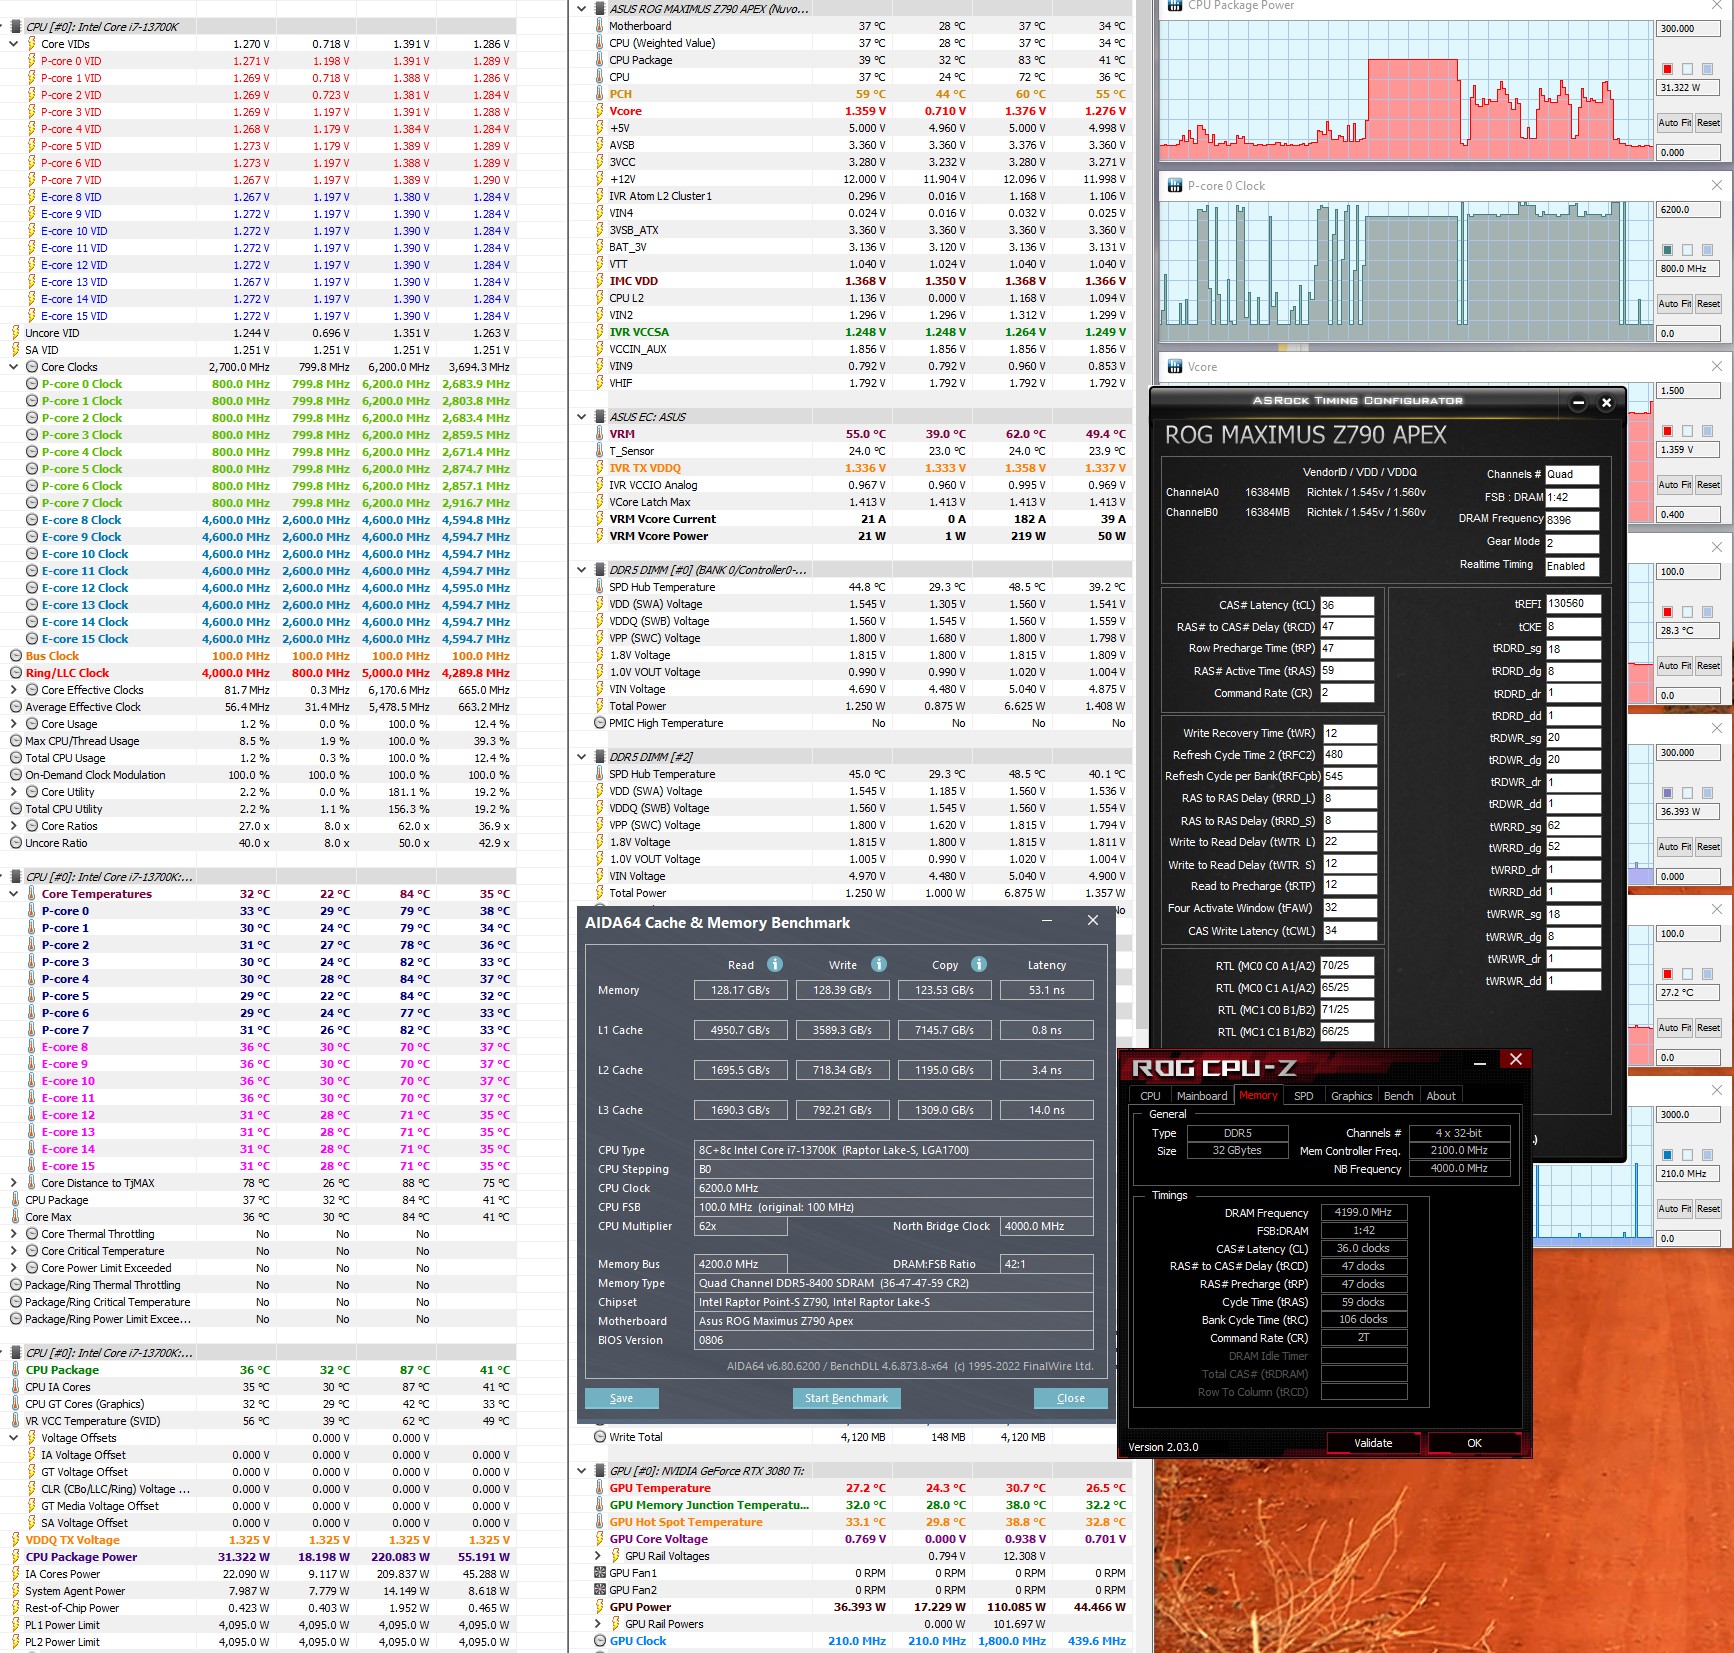Collapse the ASUS EC: ASUS sensor group
Image resolution: width=1734 pixels, height=1653 pixels.
(582, 417)
